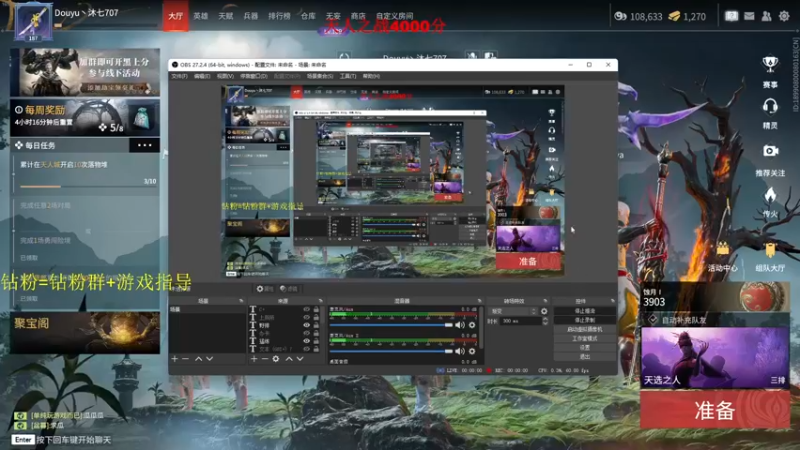
Task: Pop out the OBS Sources dock
Action: tap(320, 301)
